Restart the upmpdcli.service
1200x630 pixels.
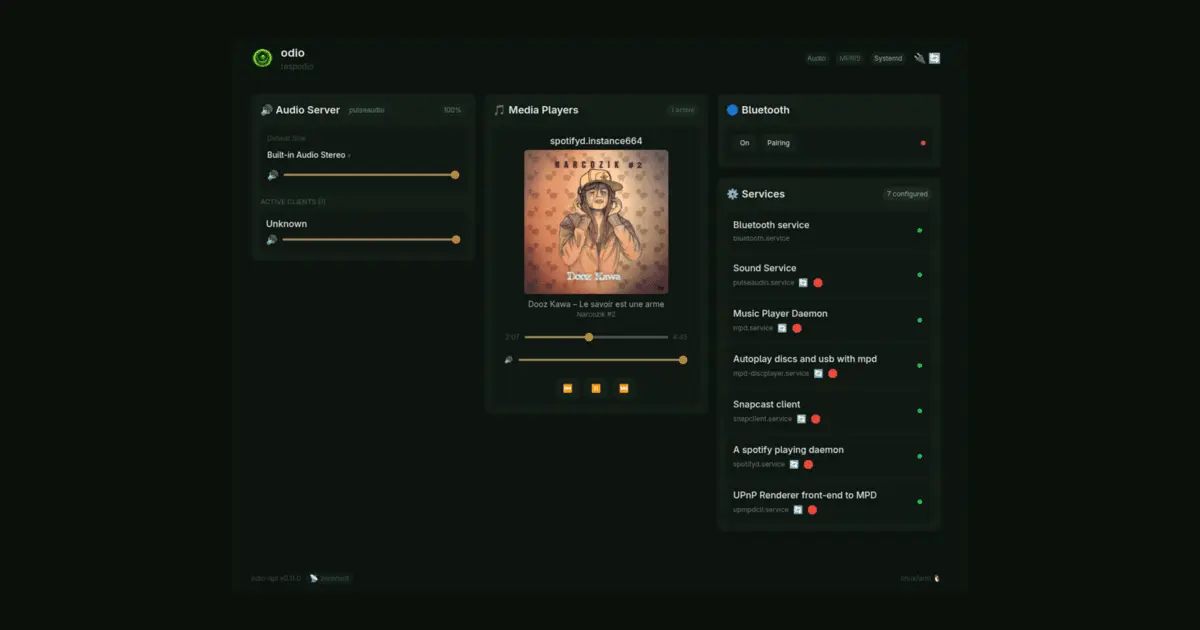[798, 510]
